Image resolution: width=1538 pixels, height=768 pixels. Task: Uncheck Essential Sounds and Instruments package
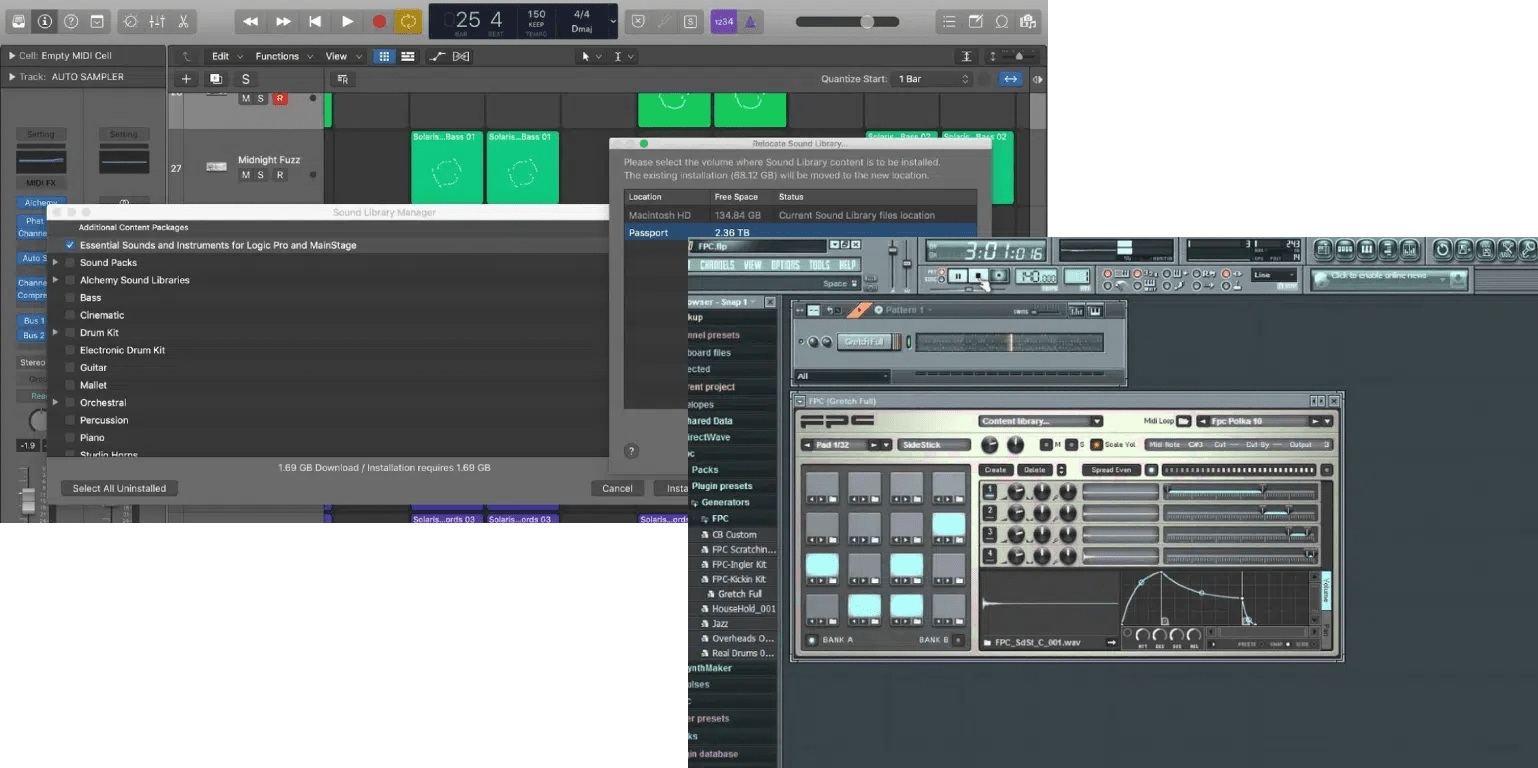pyautogui.click(x=70, y=244)
